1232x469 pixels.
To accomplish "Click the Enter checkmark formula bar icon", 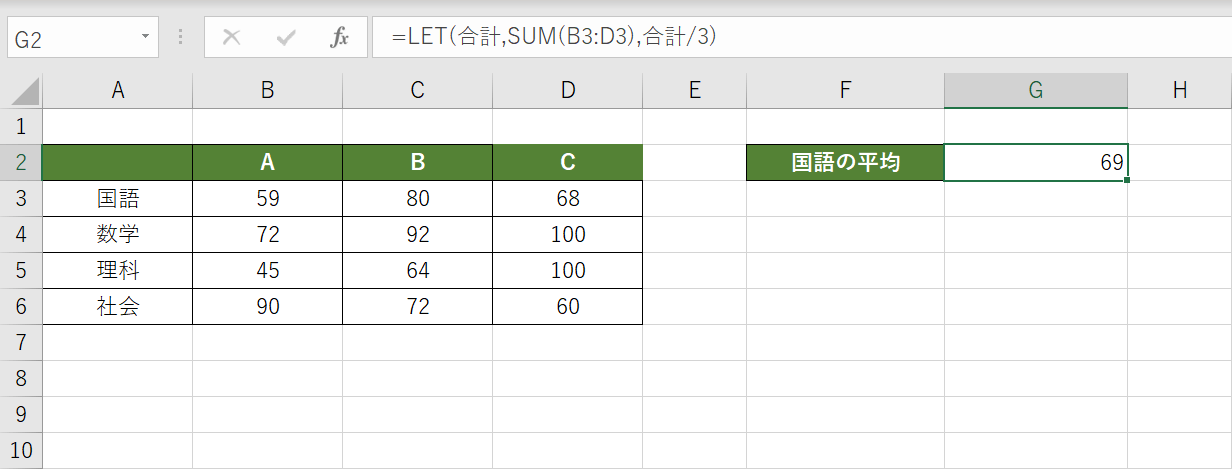I will 286,38.
